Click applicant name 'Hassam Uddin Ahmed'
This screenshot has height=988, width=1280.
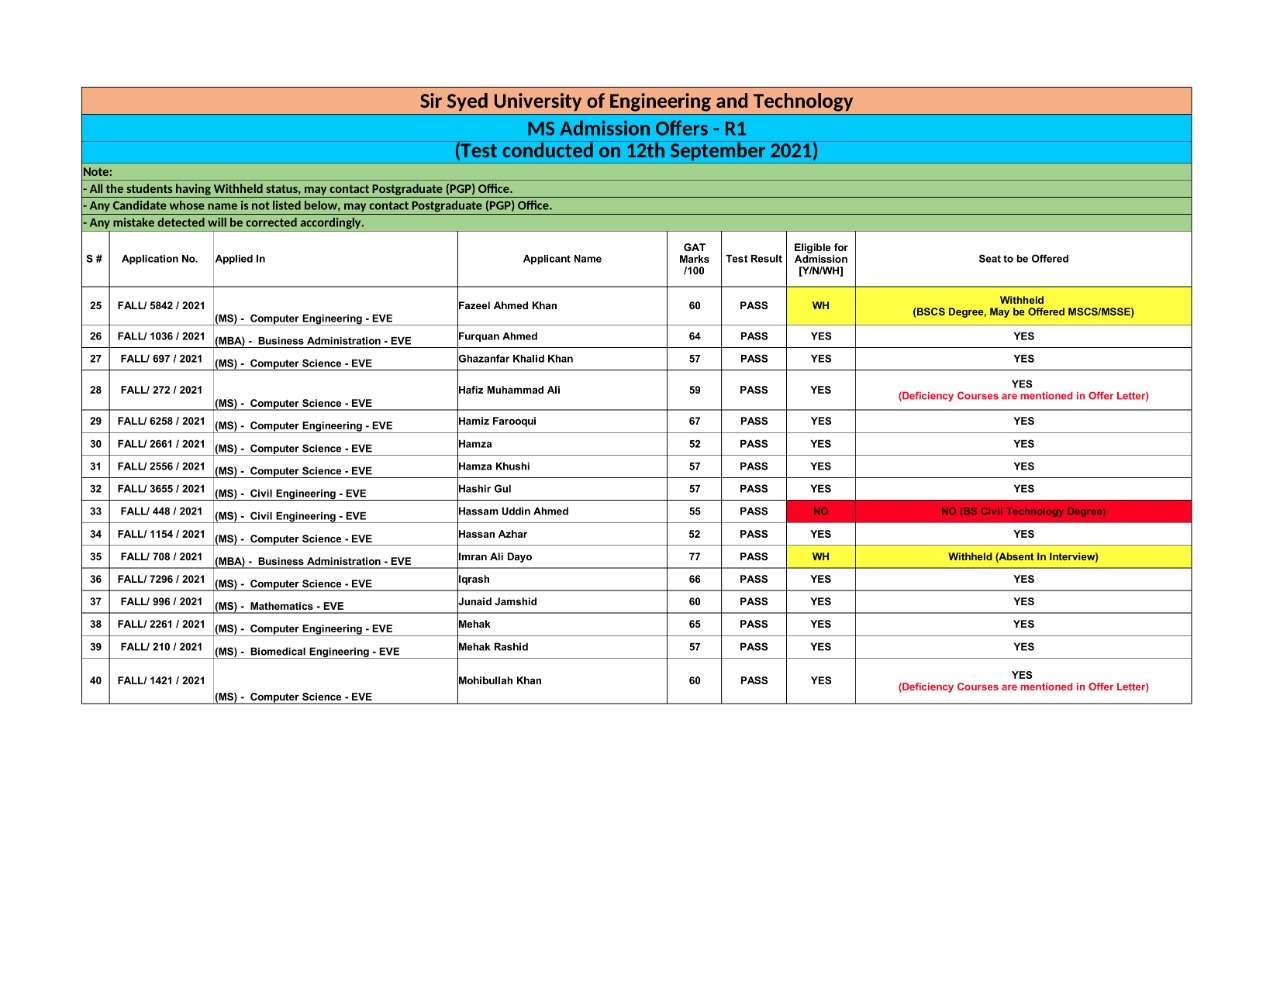tap(513, 511)
